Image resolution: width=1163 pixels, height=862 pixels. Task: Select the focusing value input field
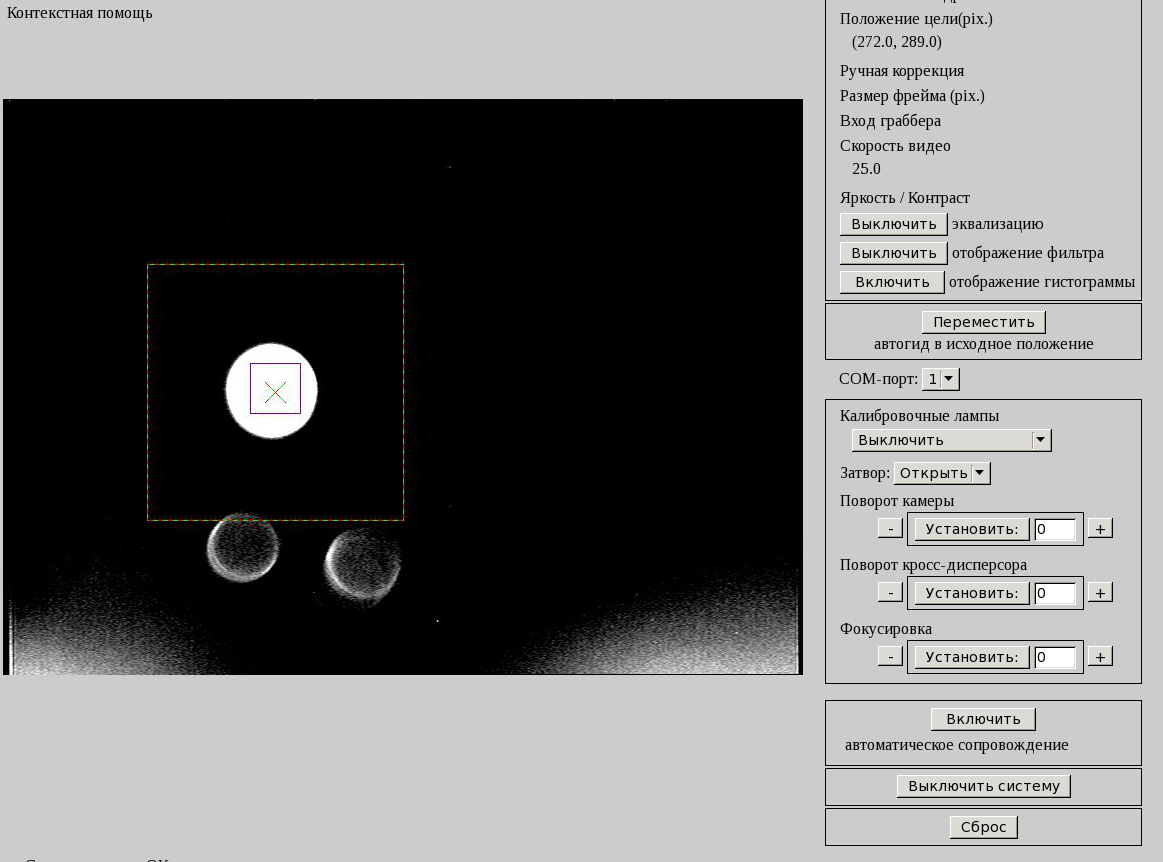[x=1055, y=657]
